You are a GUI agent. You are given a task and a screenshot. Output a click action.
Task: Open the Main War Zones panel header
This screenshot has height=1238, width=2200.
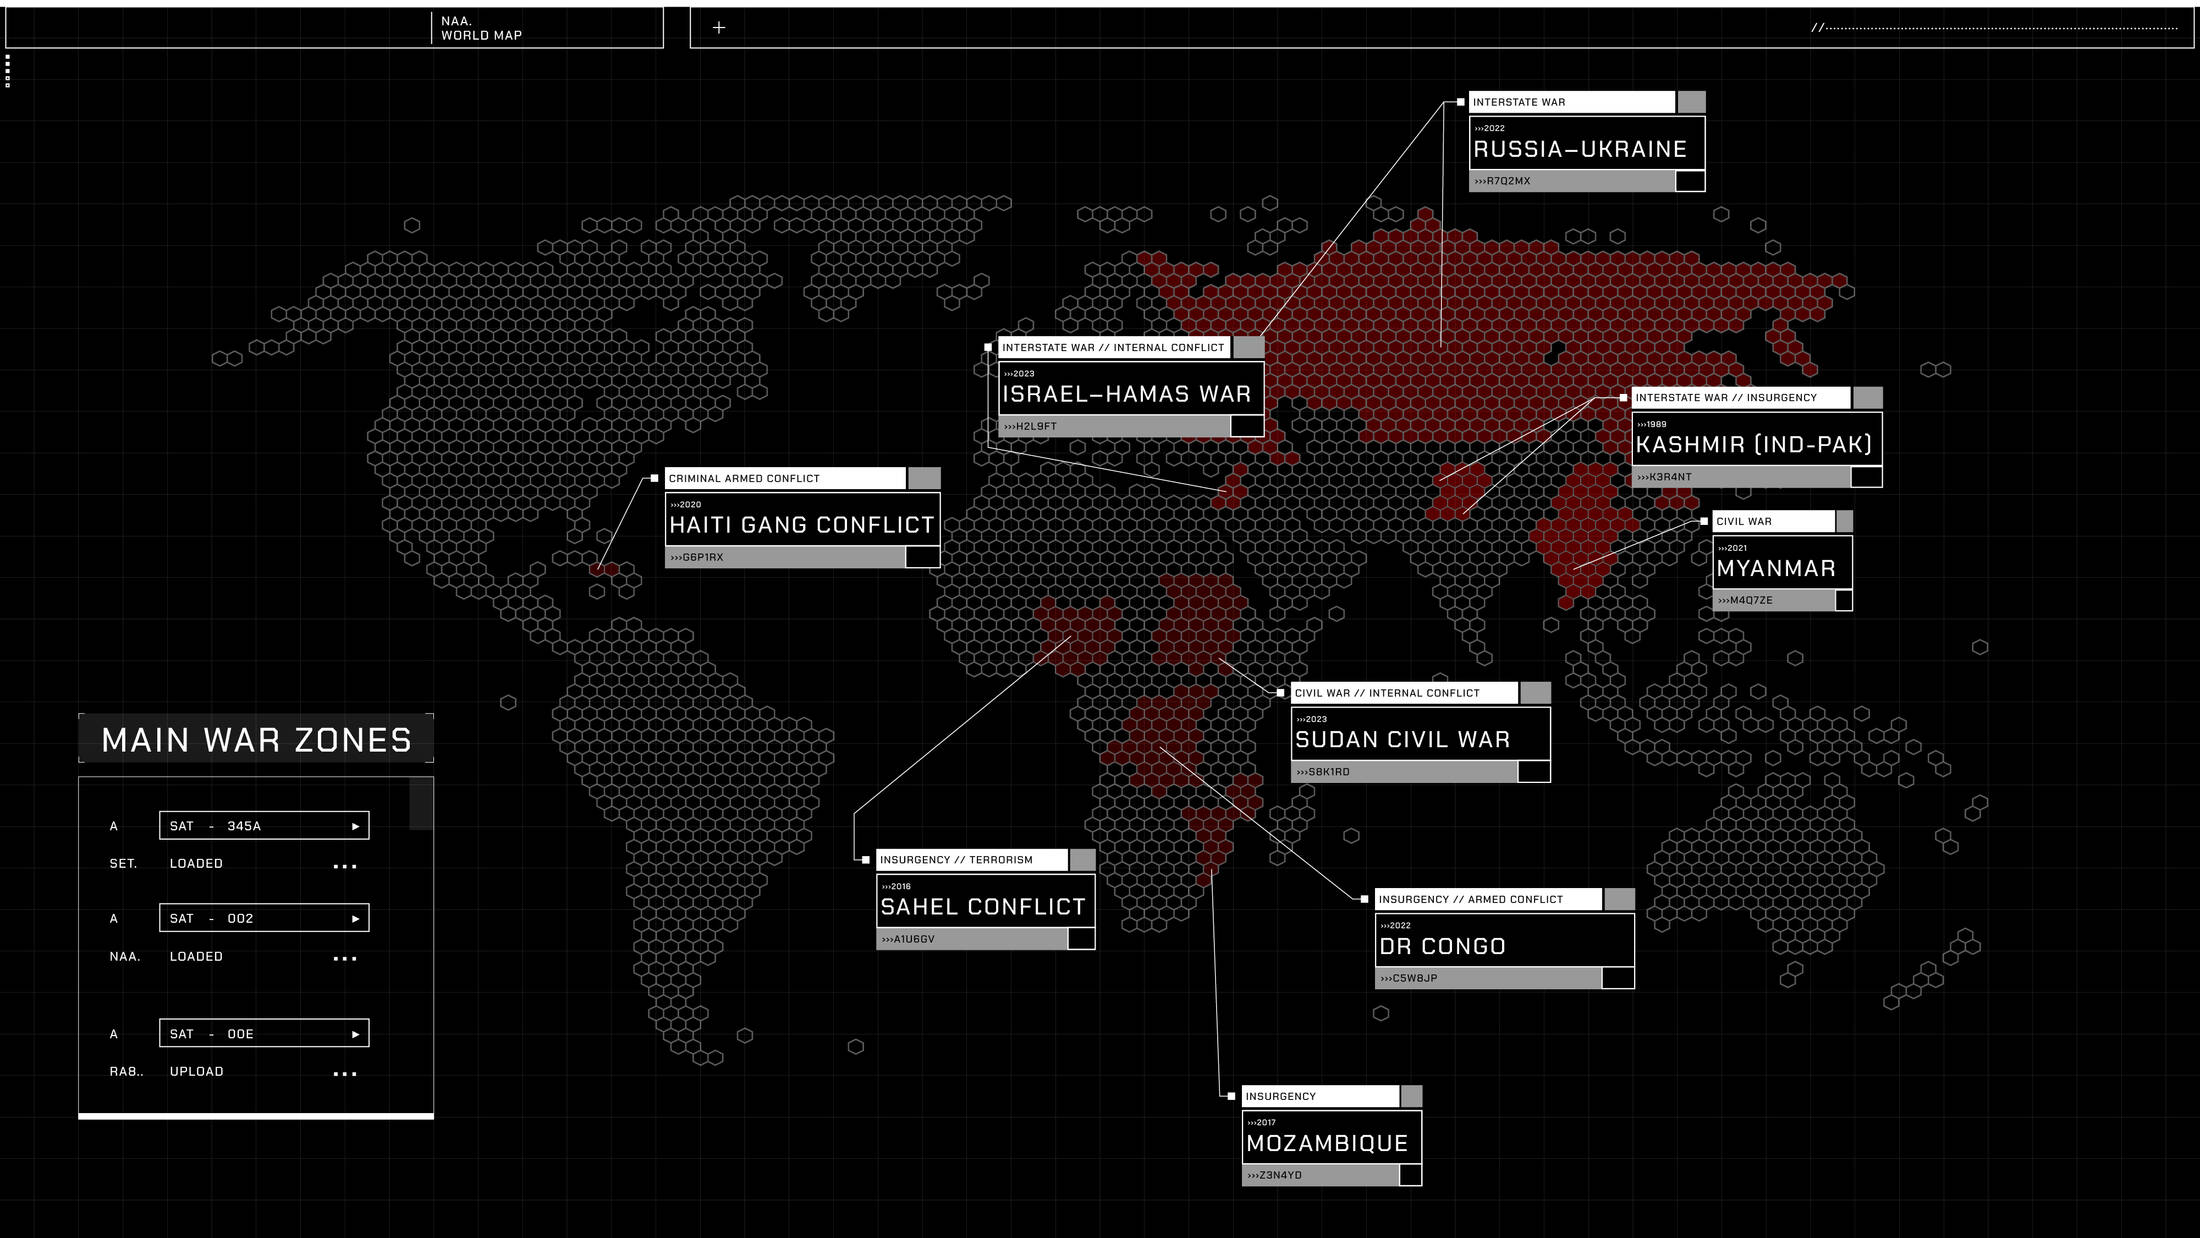pos(256,739)
